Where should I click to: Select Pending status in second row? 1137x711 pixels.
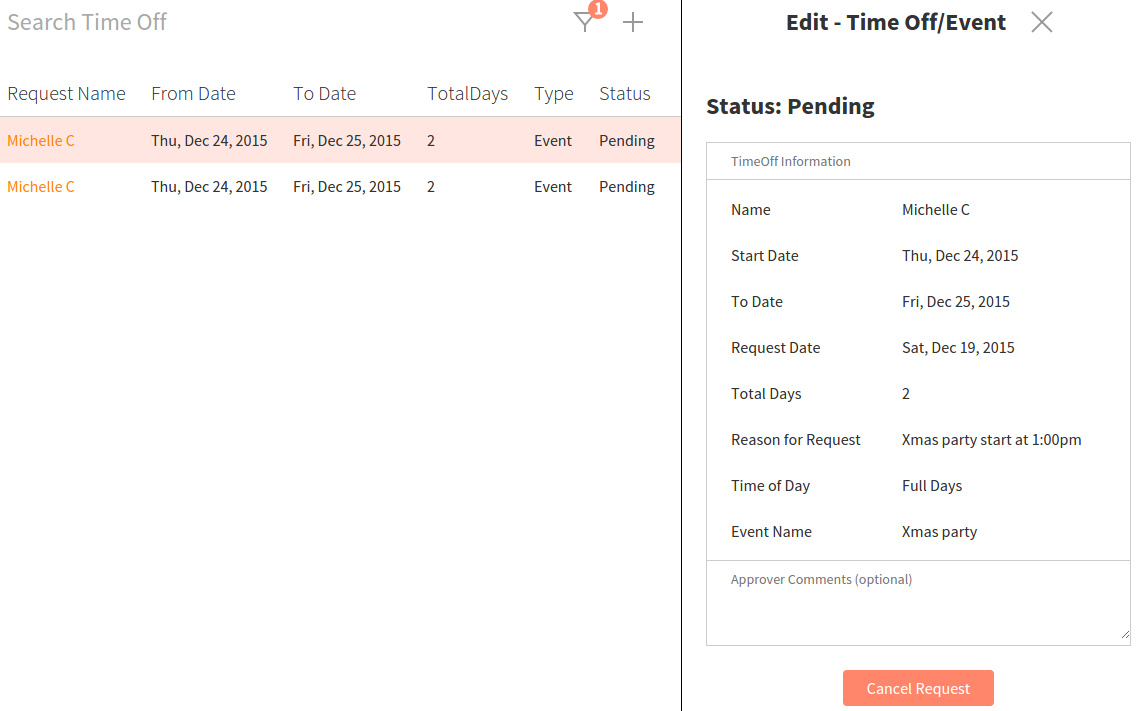click(x=626, y=187)
